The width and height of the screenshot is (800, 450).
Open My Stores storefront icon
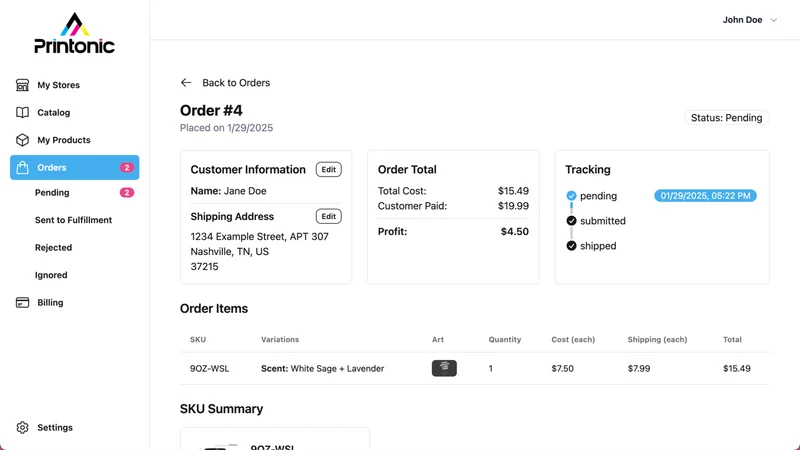[22, 85]
